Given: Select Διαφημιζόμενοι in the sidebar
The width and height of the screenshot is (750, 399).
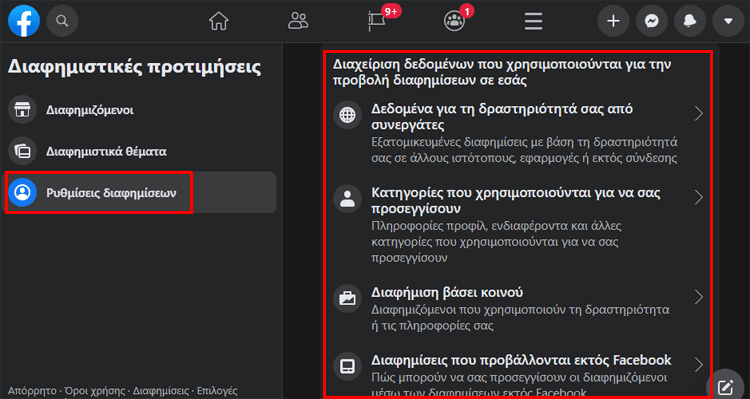Looking at the screenshot, I should (140, 110).
